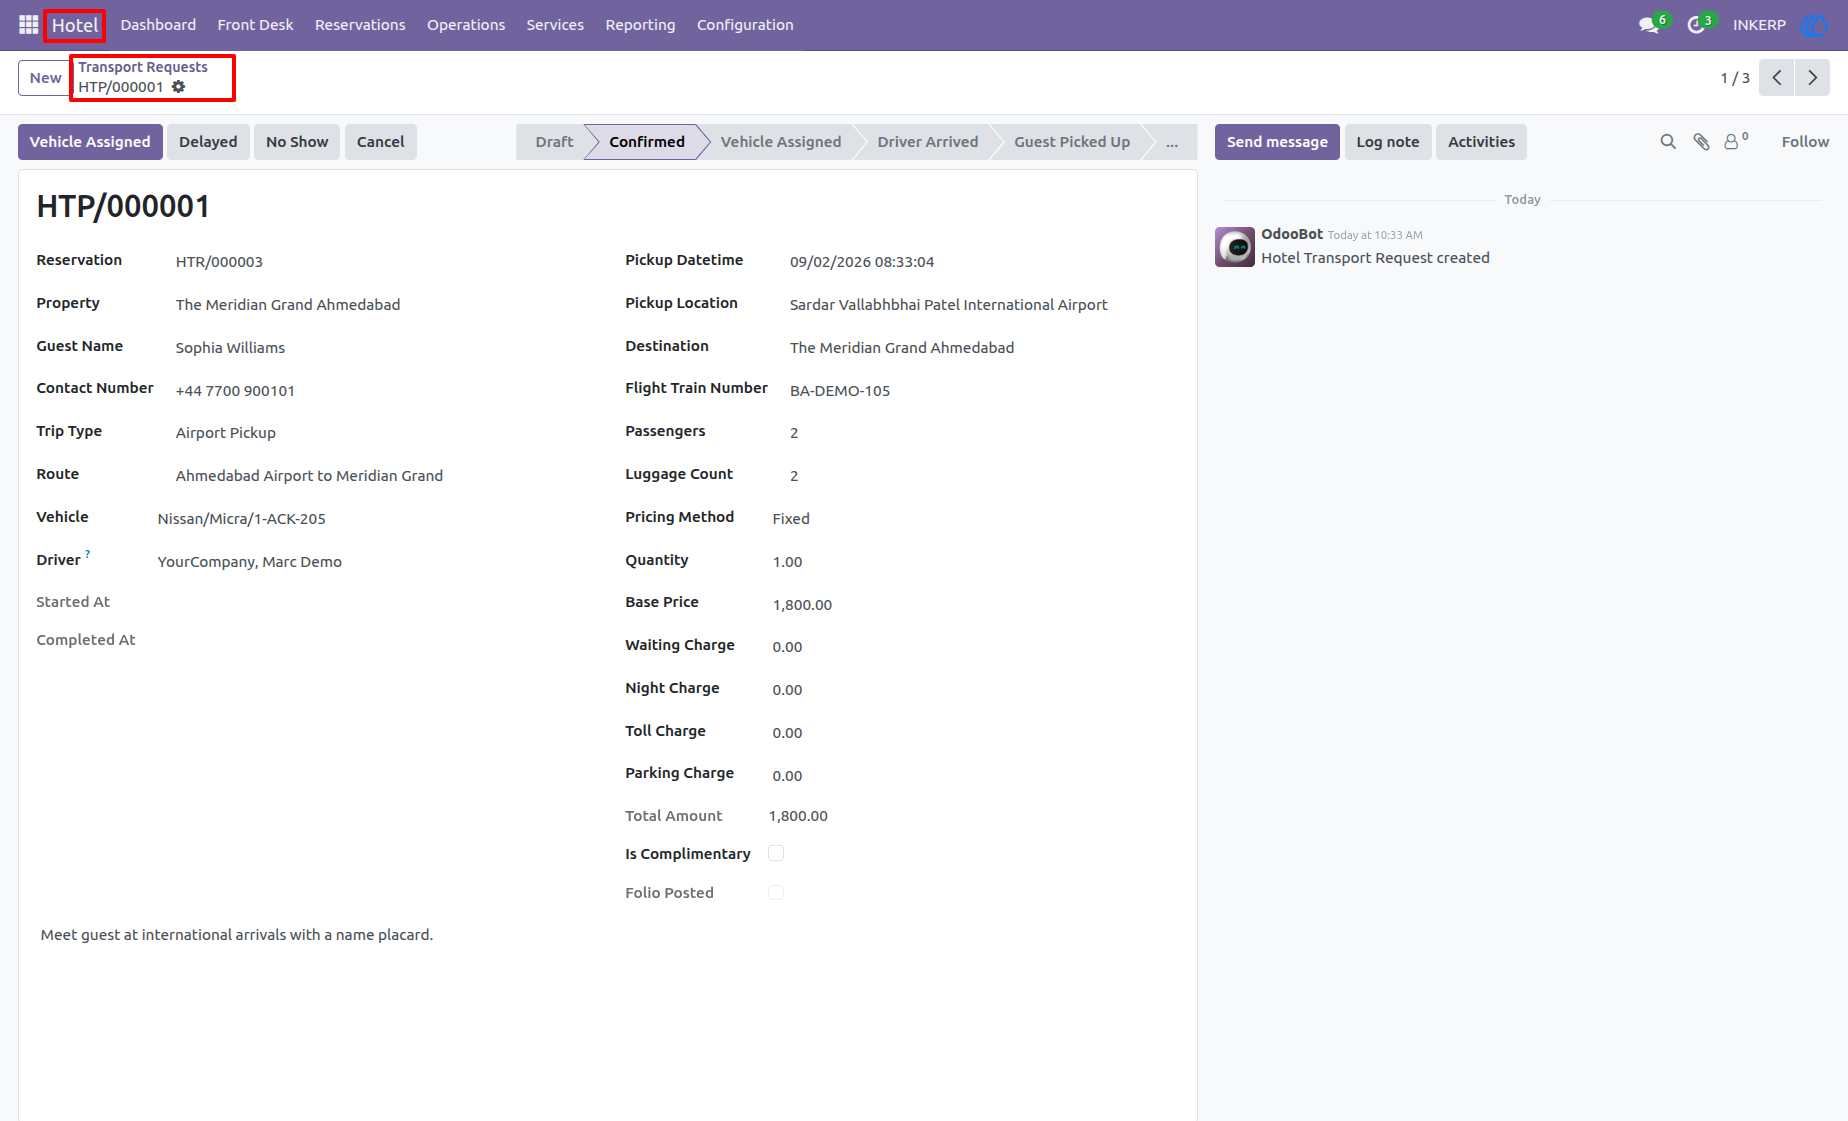Toggle Is Complimentary checkbox
1848x1121 pixels.
pos(776,853)
